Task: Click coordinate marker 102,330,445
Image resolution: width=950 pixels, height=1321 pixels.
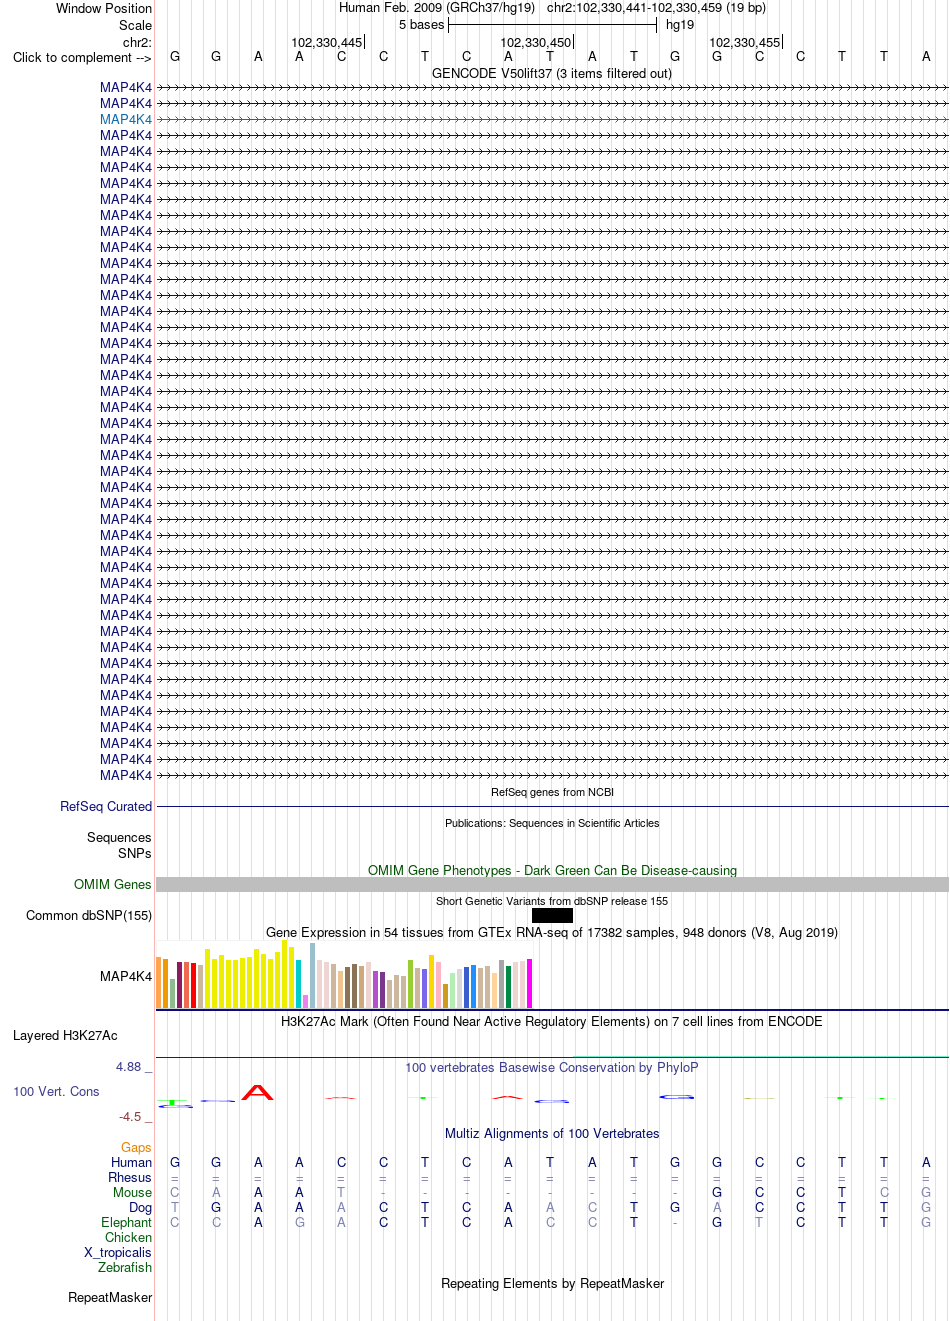Action: tap(327, 42)
